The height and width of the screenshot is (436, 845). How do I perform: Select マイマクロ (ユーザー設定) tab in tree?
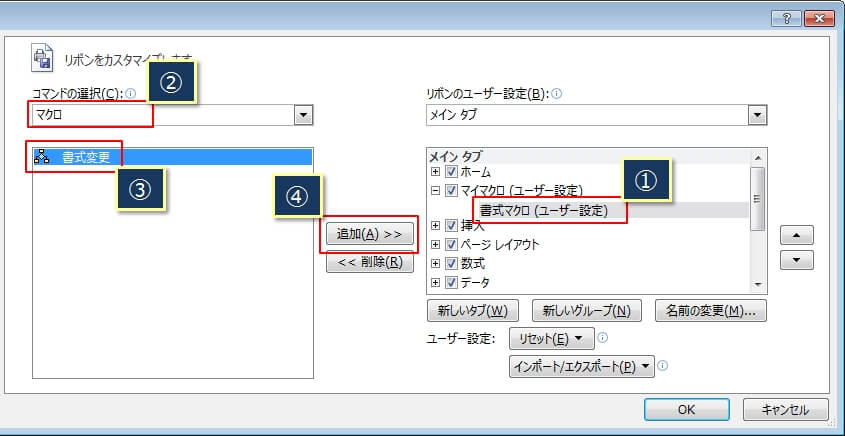click(x=520, y=191)
